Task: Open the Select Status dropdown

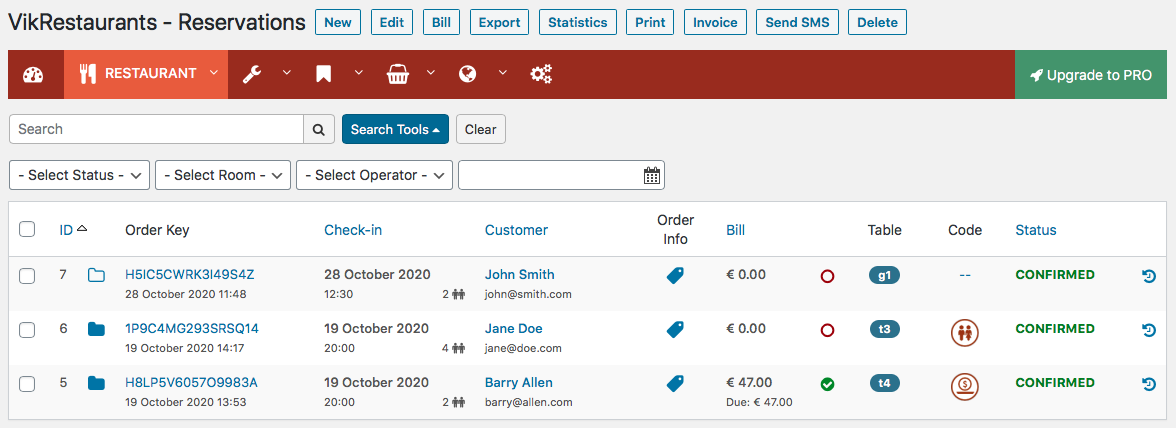Action: pos(80,175)
